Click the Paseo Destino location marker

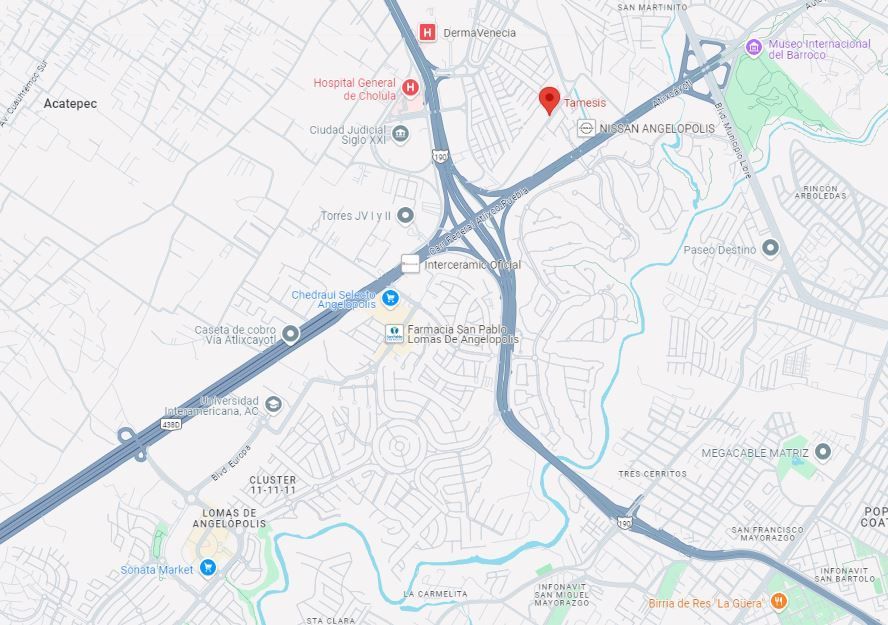pos(770,248)
